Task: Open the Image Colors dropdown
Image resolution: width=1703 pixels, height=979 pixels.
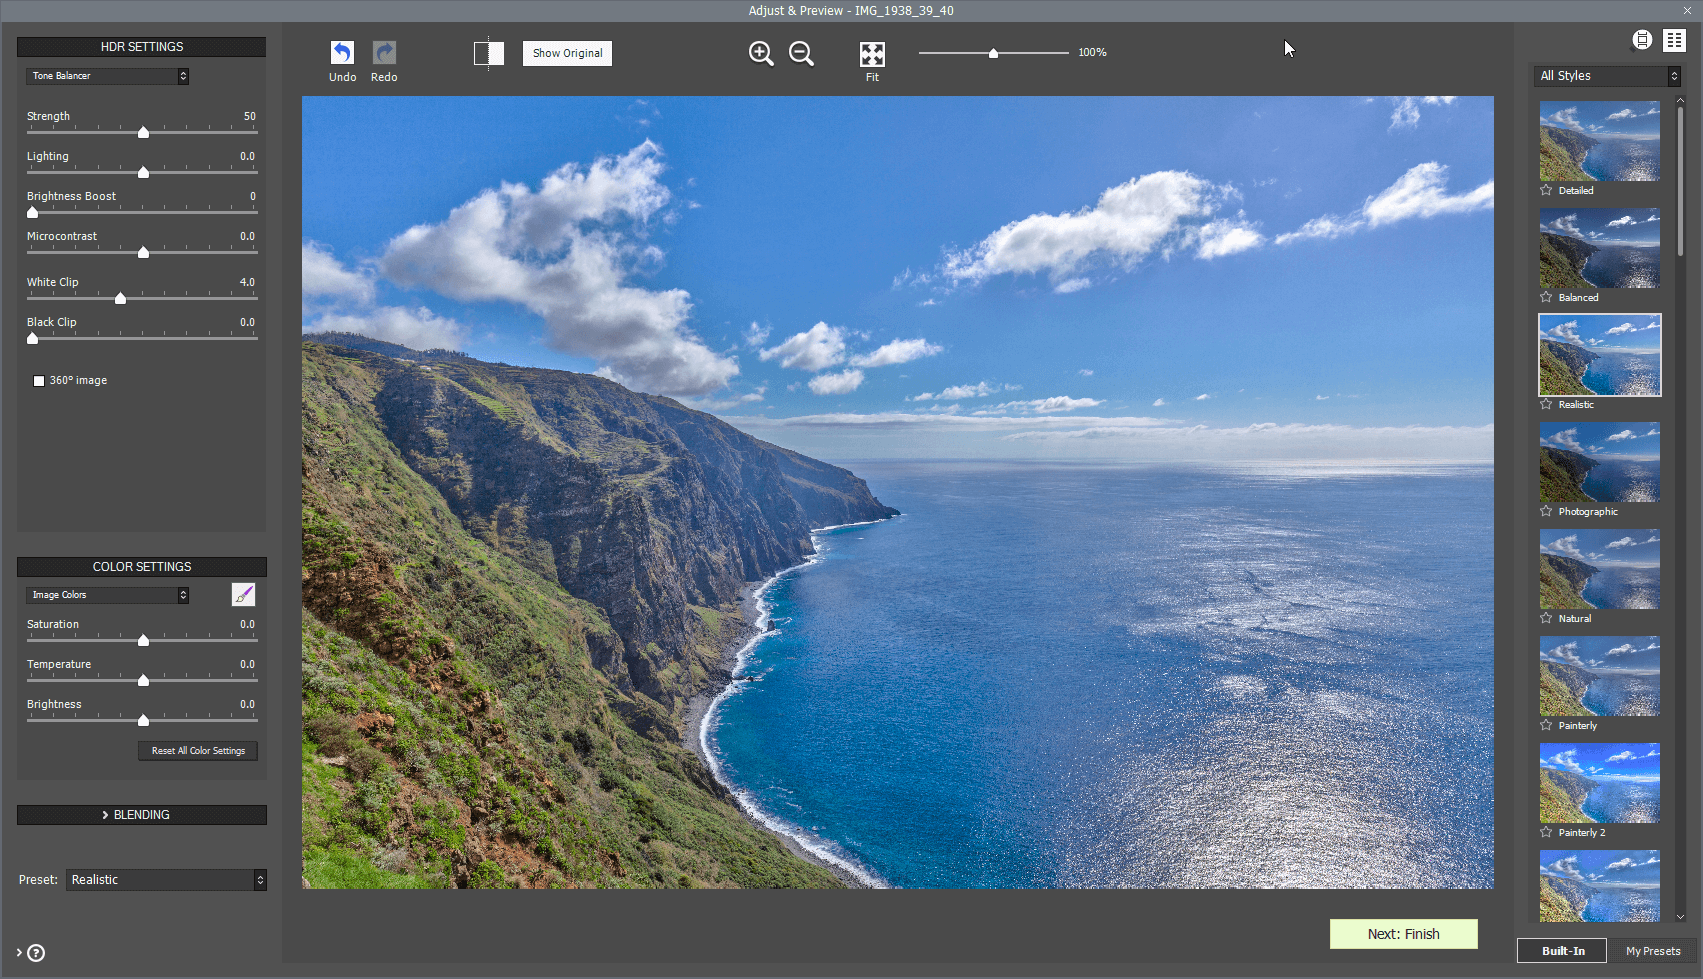Action: (108, 595)
